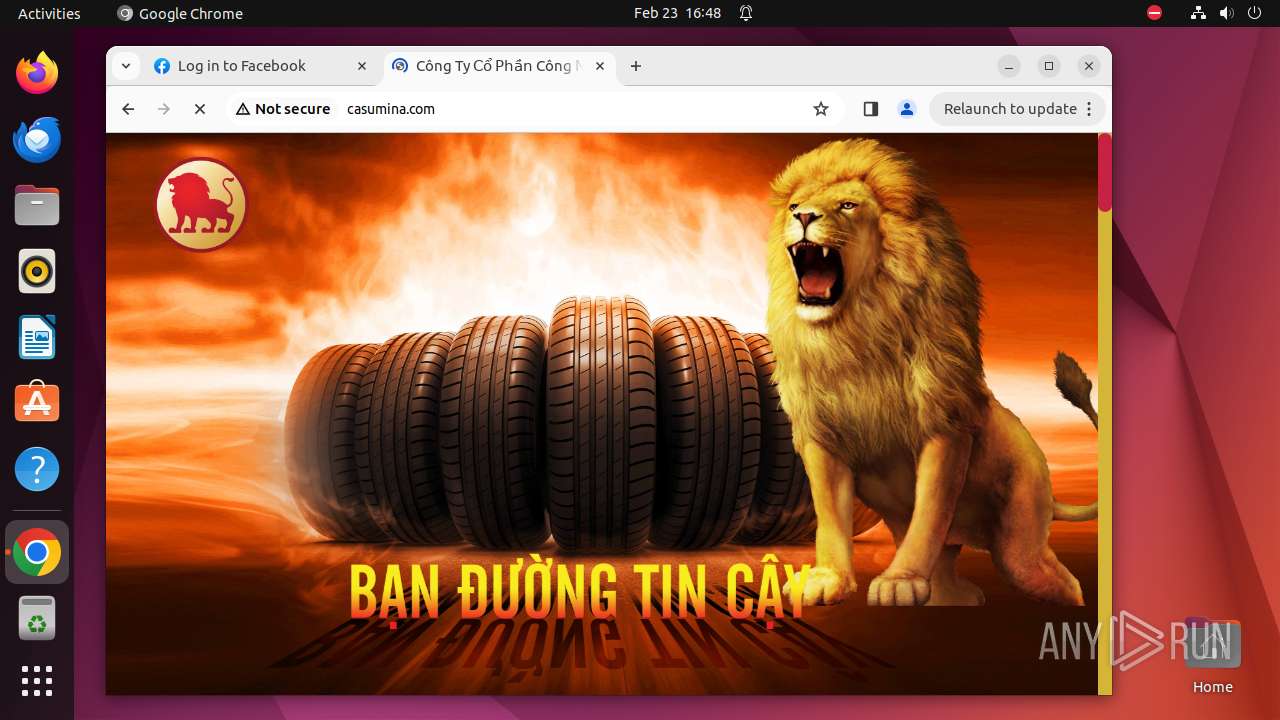1280x720 pixels.
Task: Close the Chrome window
Action: point(1089,66)
